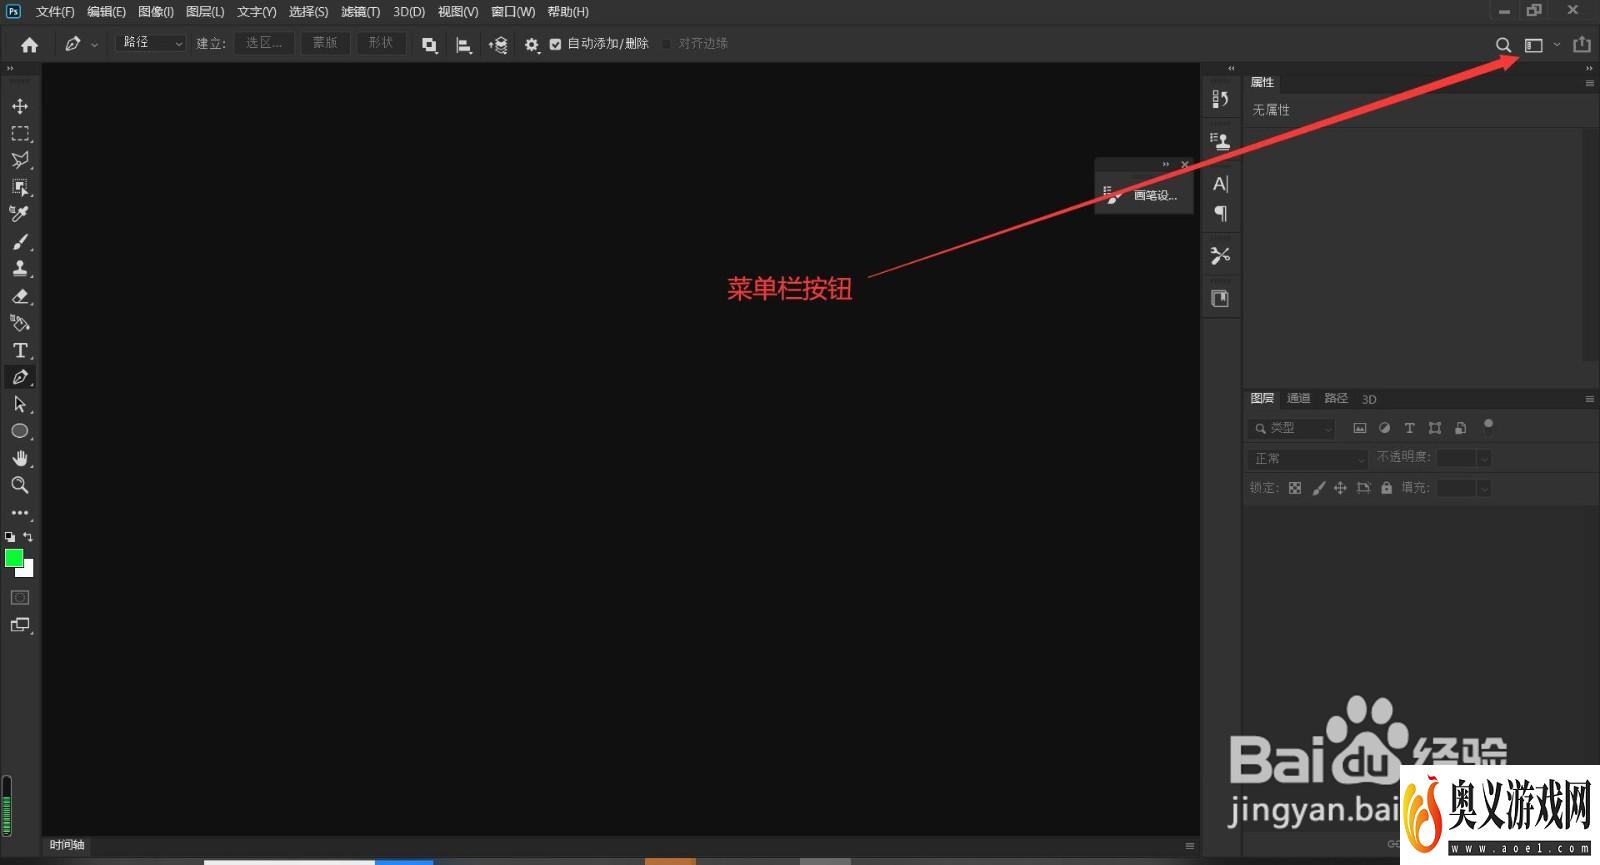Select the Path Selection arrow tool

pos(20,404)
